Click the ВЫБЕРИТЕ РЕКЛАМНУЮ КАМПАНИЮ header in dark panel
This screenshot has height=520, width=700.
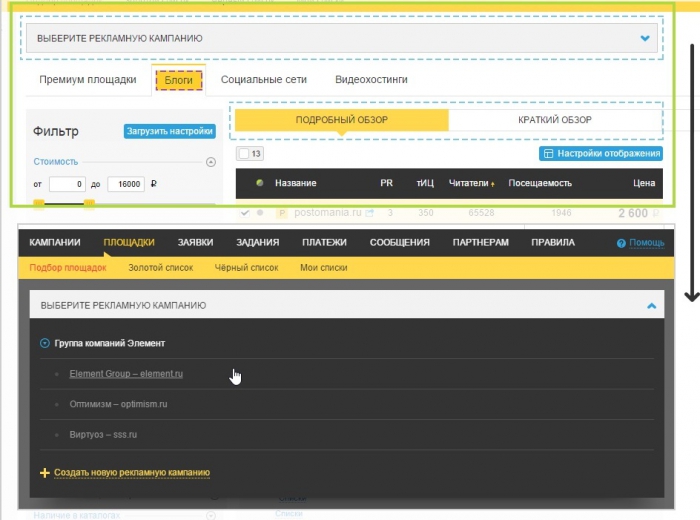tap(347, 305)
